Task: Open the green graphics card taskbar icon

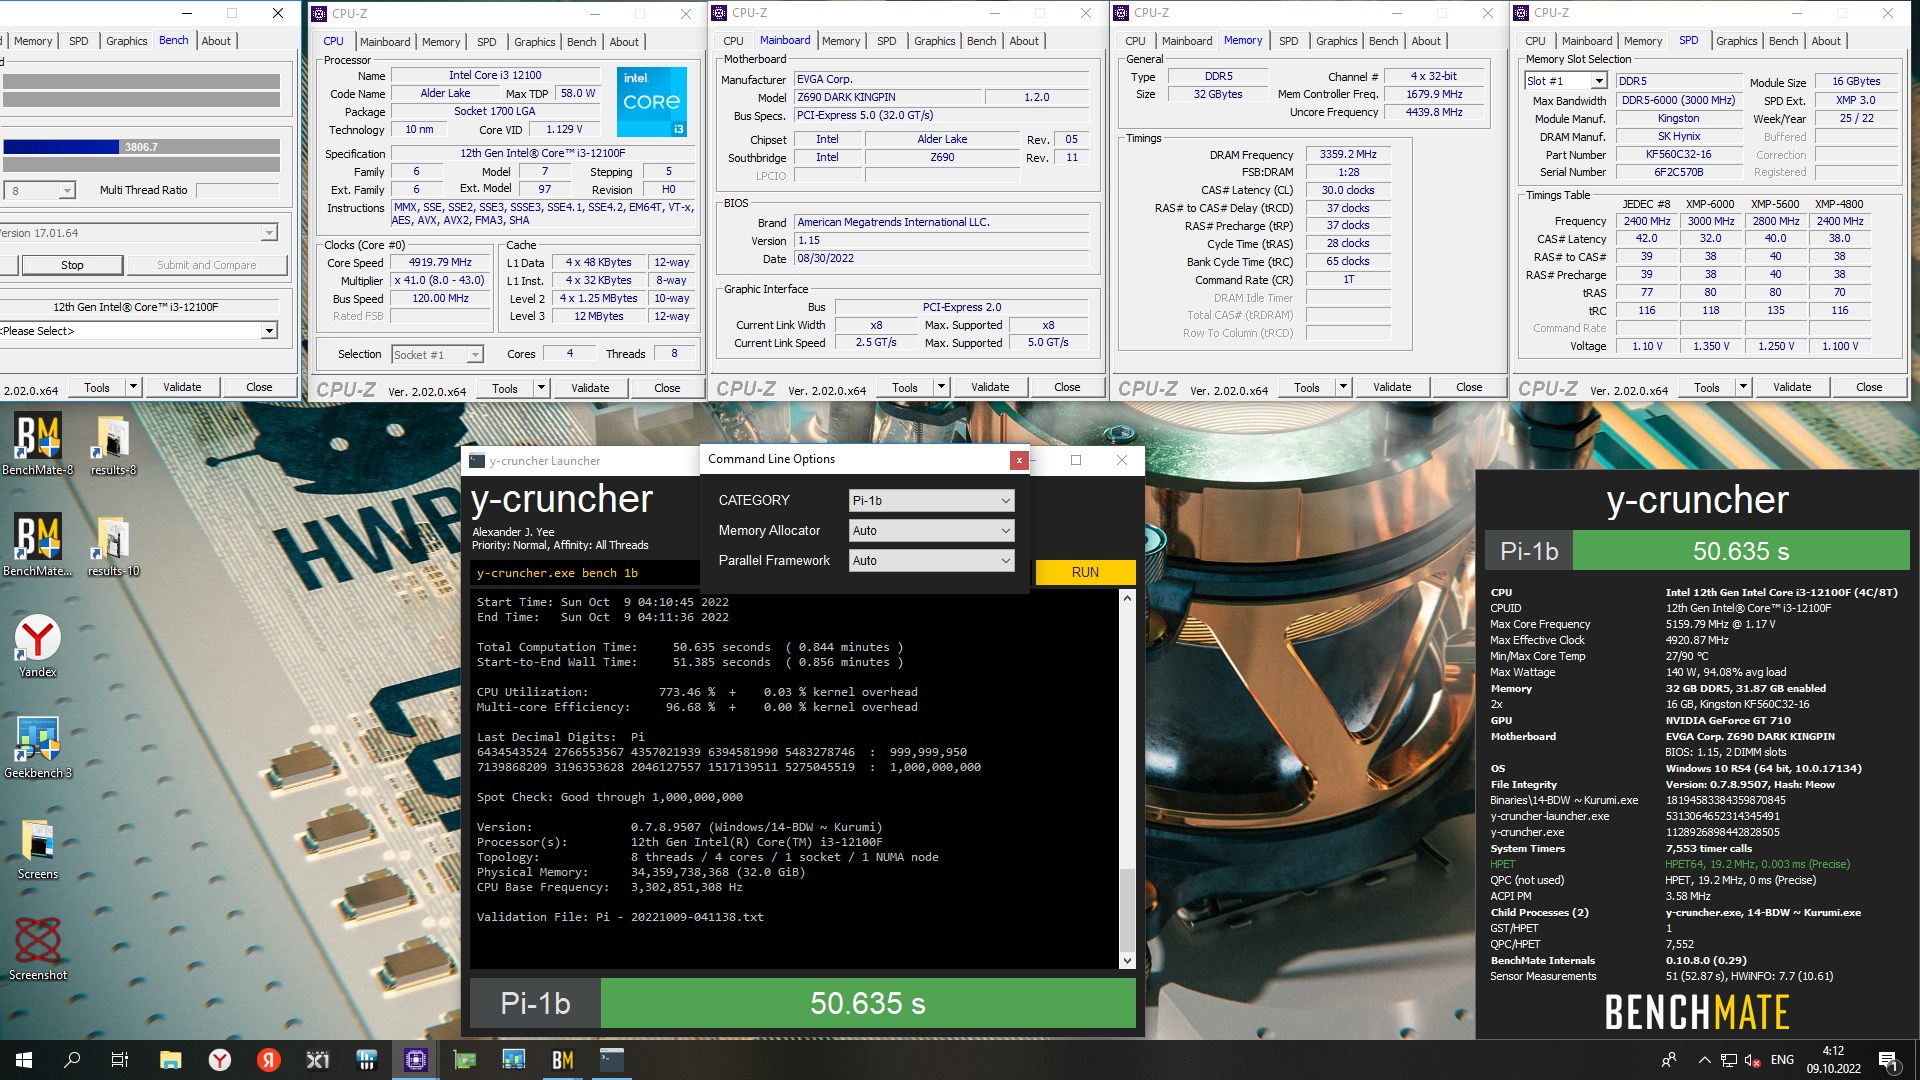Action: tap(464, 1060)
